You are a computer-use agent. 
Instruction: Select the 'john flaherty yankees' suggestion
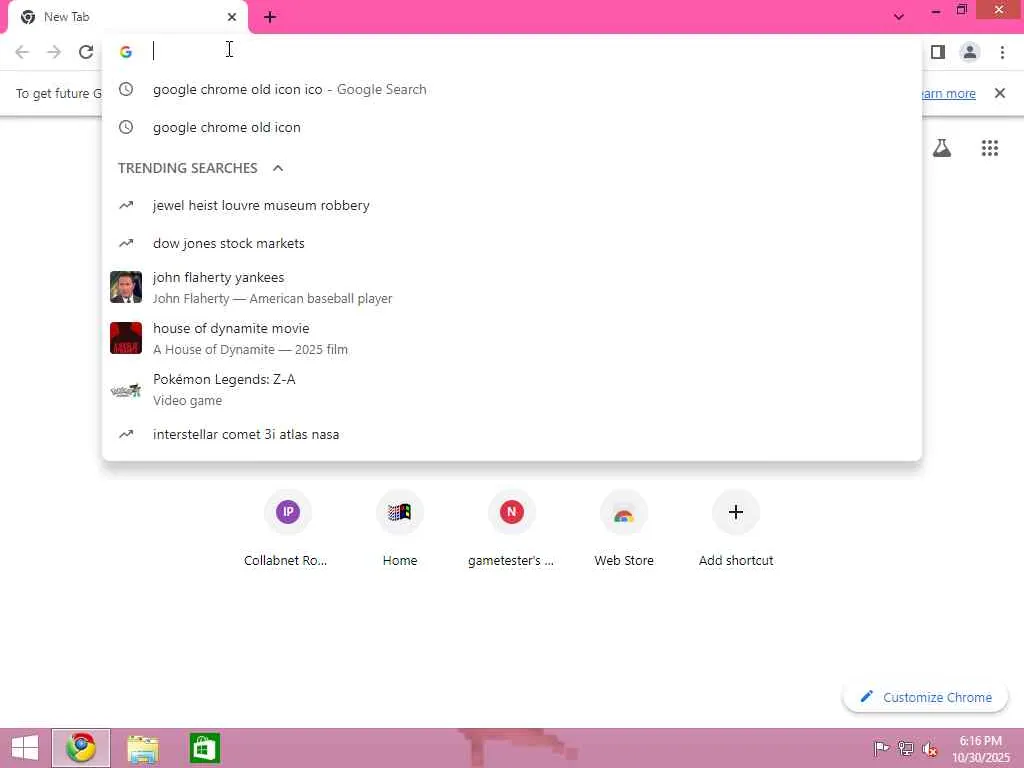pos(512,287)
